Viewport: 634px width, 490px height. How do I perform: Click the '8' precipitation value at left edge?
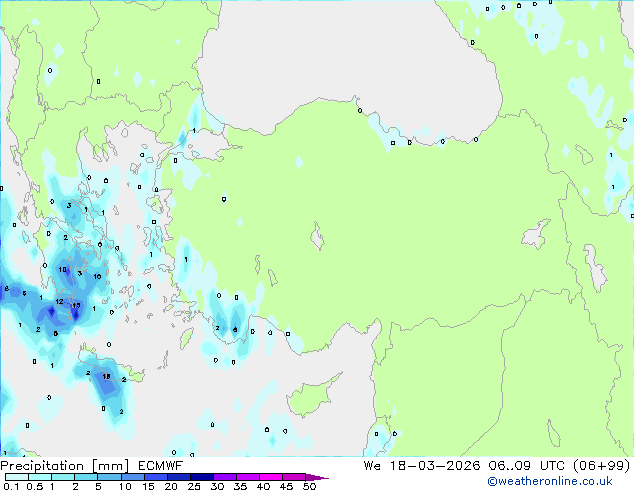coord(6,289)
